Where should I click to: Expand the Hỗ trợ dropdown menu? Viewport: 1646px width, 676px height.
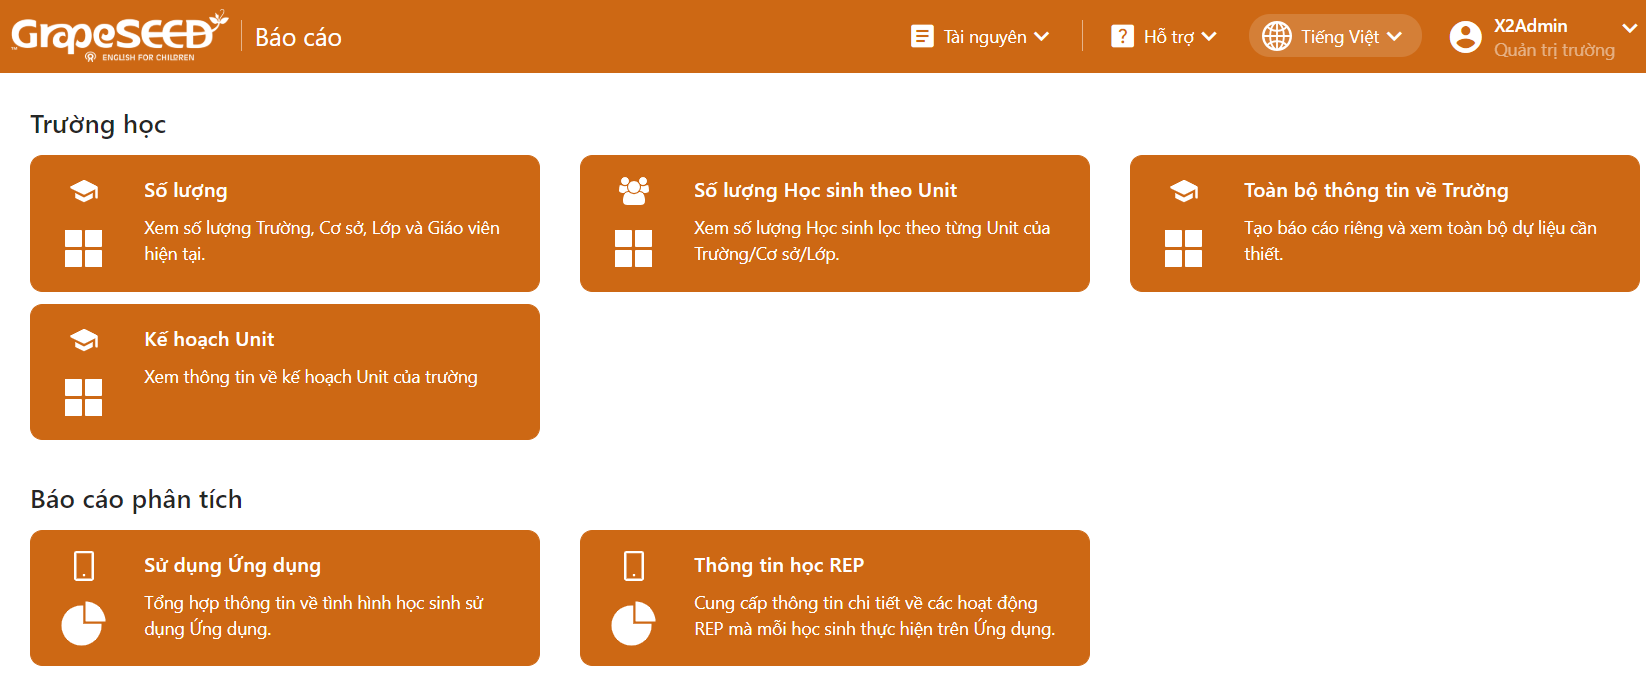click(x=1209, y=36)
